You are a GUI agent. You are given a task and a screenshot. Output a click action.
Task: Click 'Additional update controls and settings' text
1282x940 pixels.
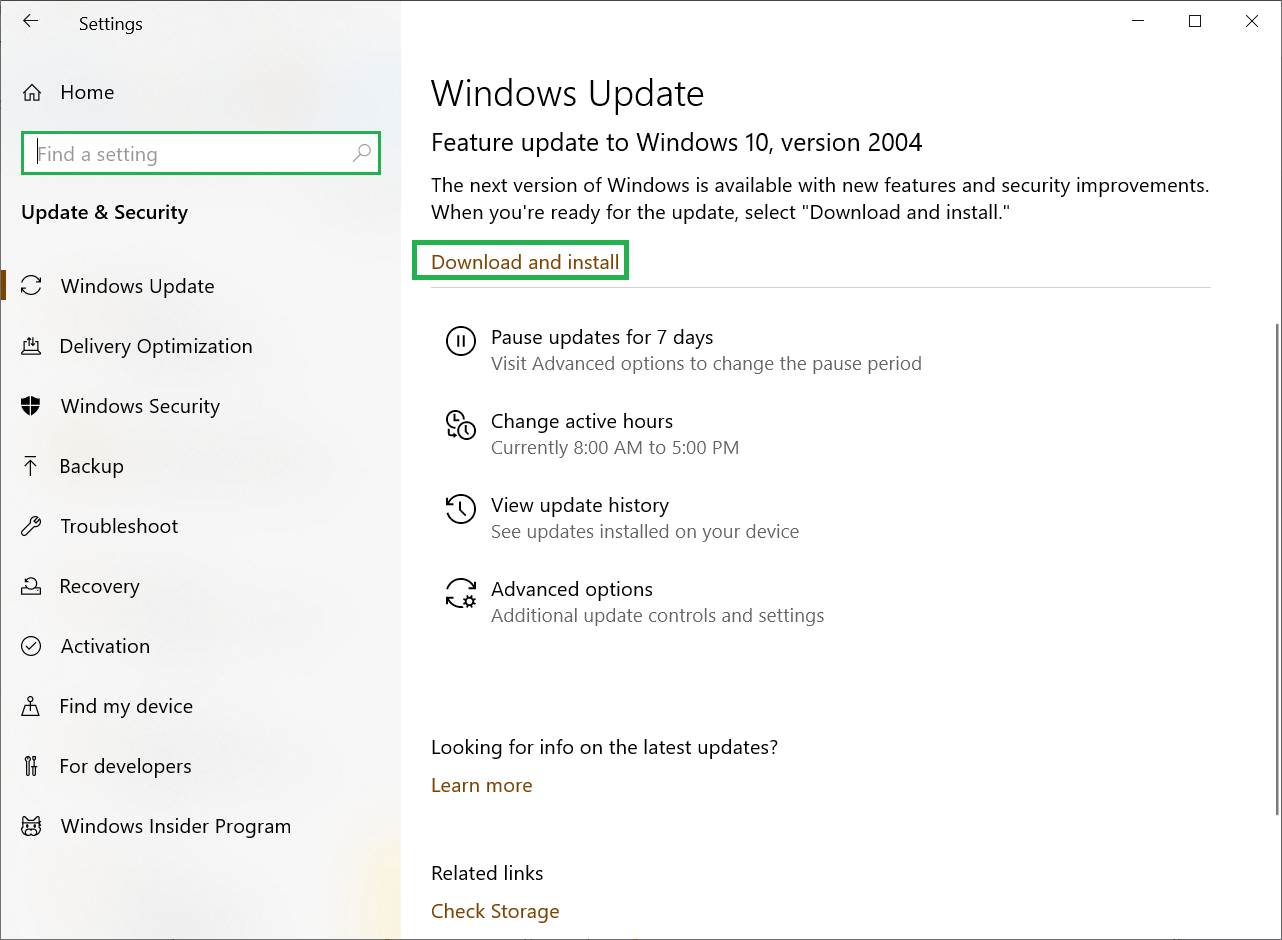click(x=658, y=615)
